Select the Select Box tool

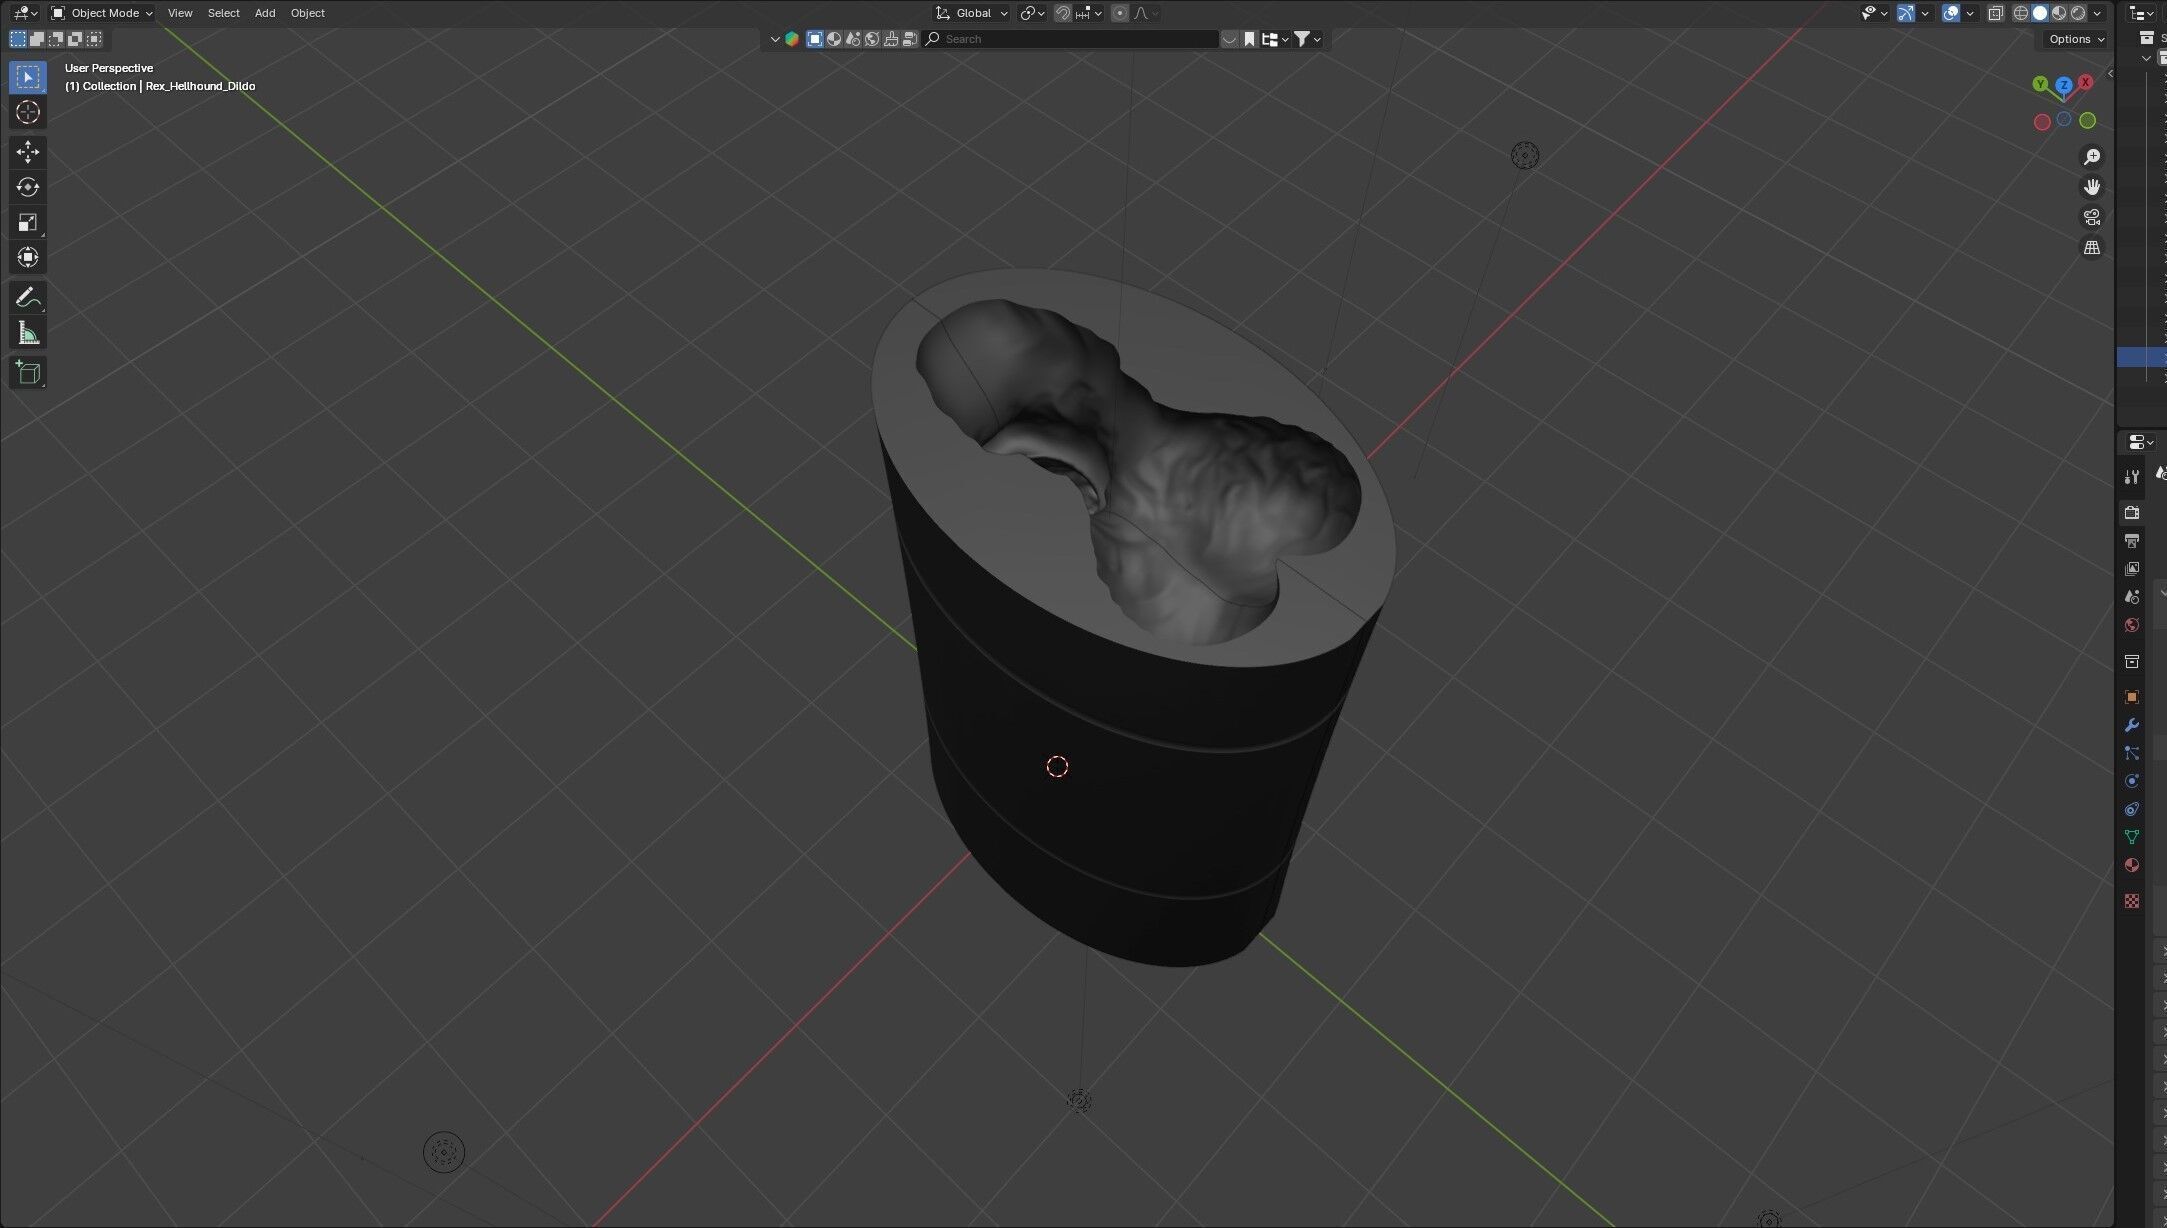(x=28, y=77)
